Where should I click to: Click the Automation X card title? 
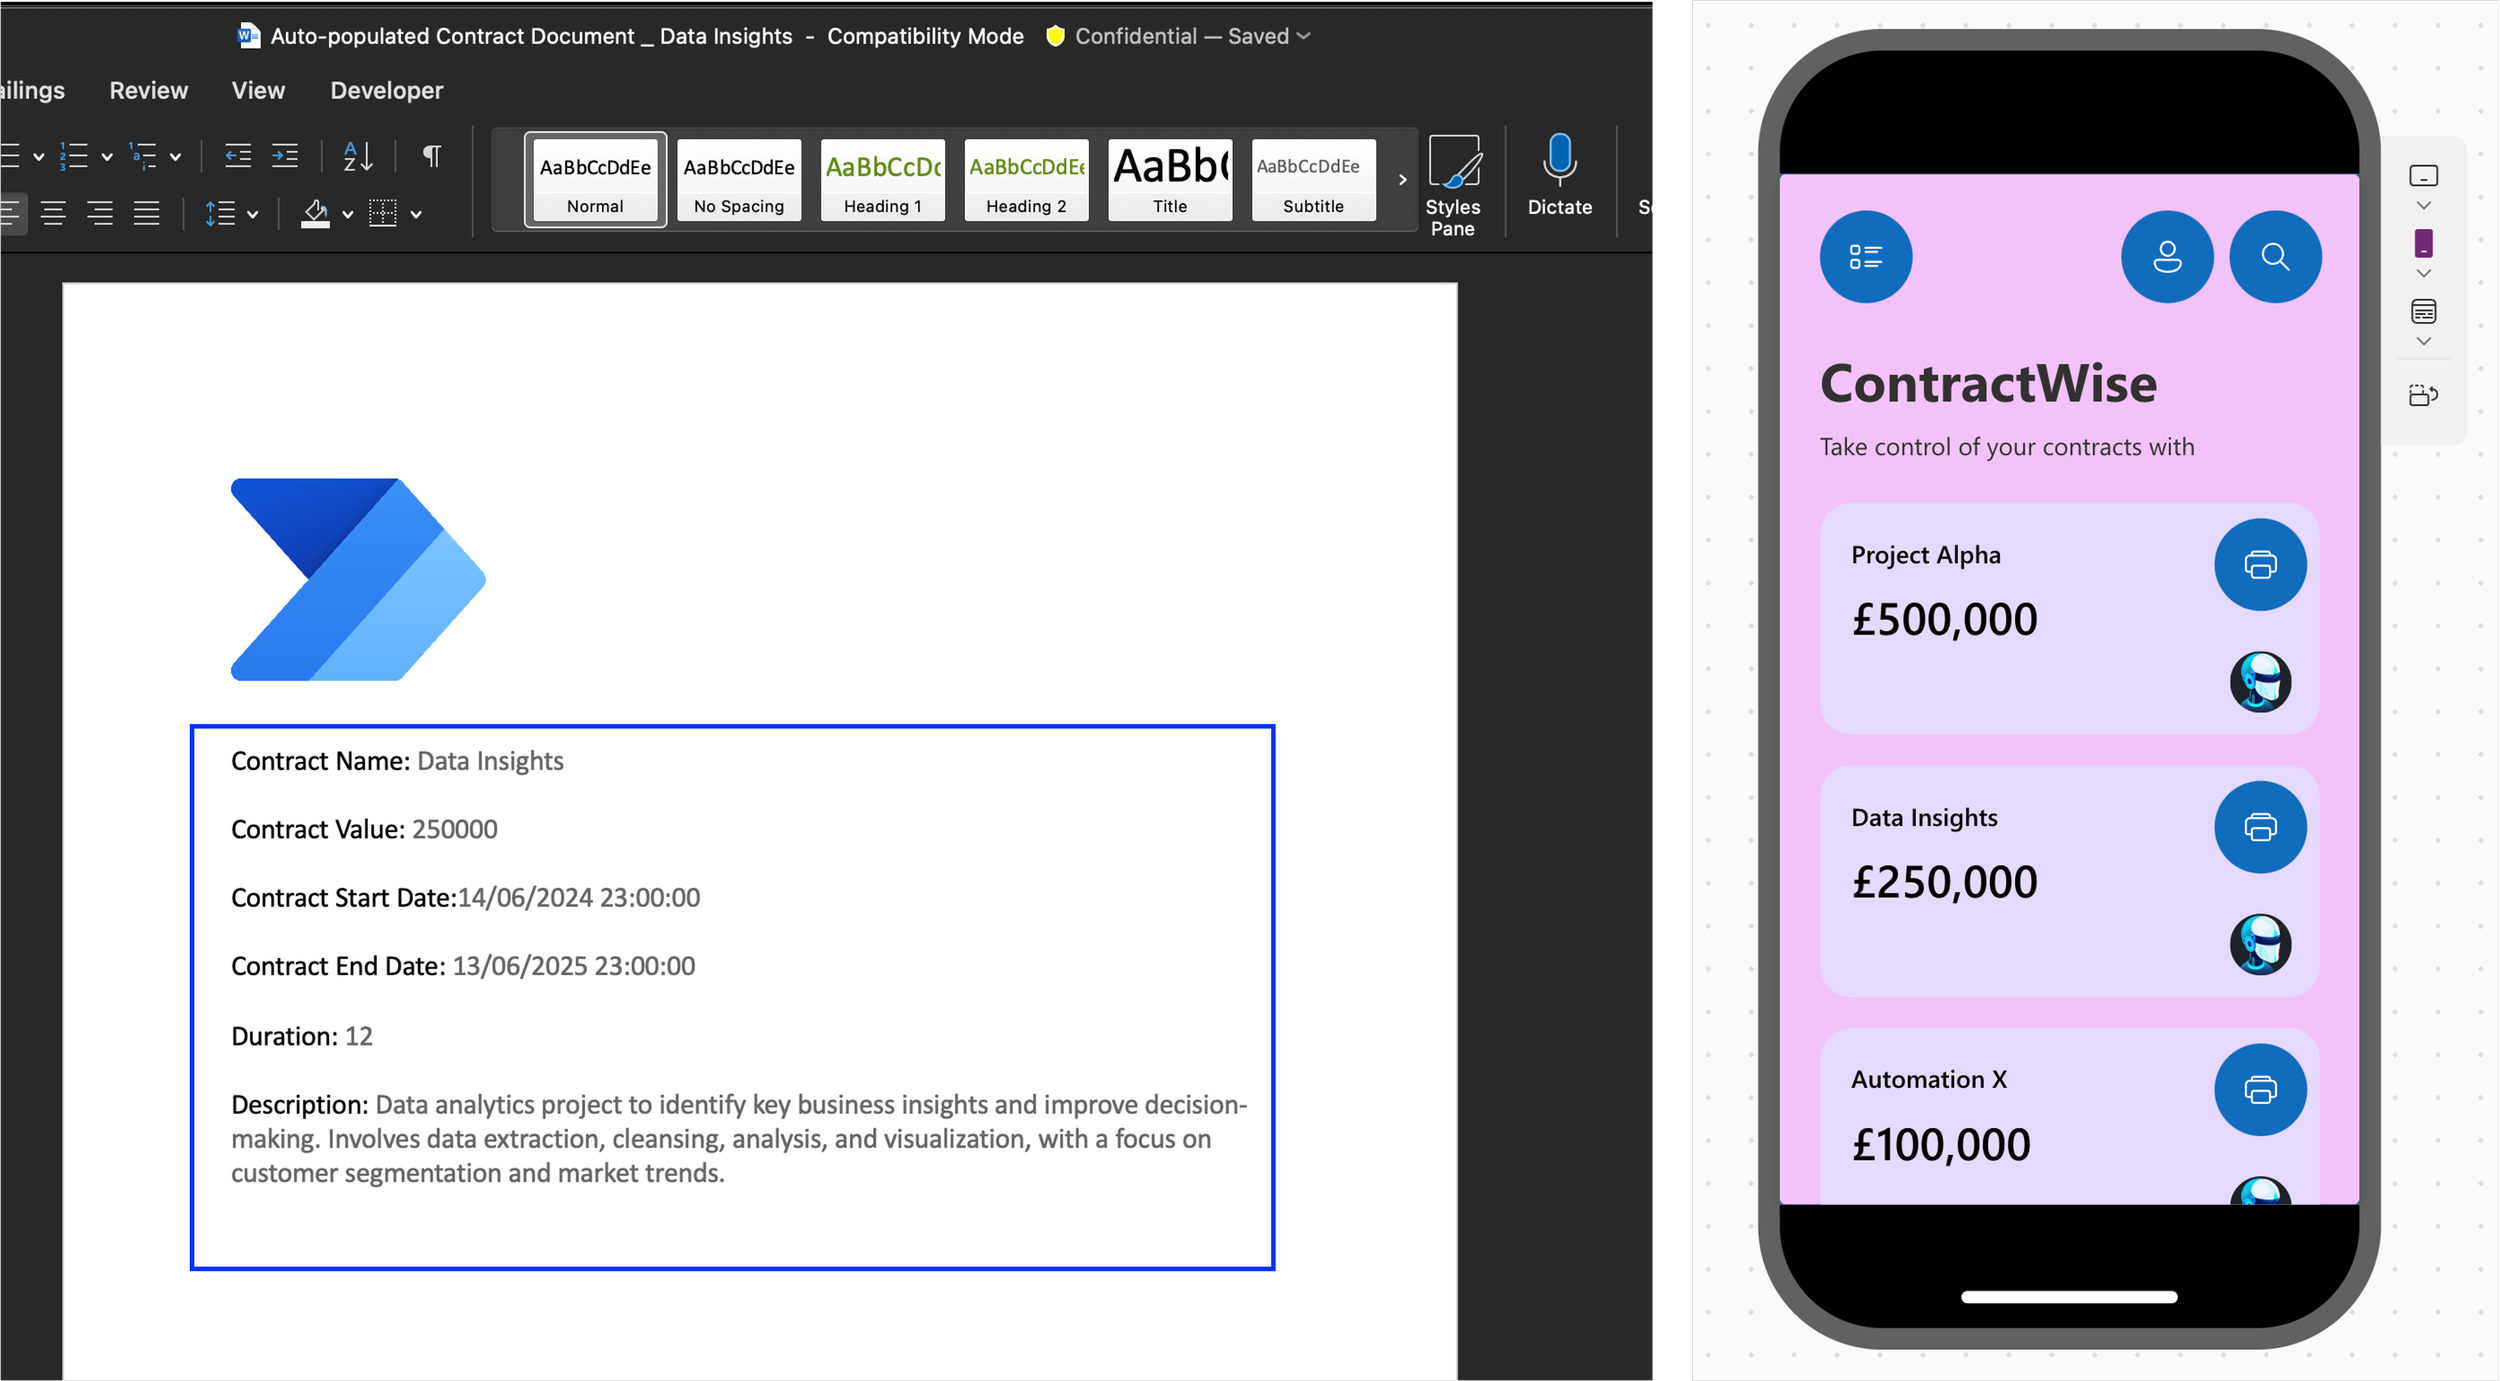[x=1929, y=1079]
